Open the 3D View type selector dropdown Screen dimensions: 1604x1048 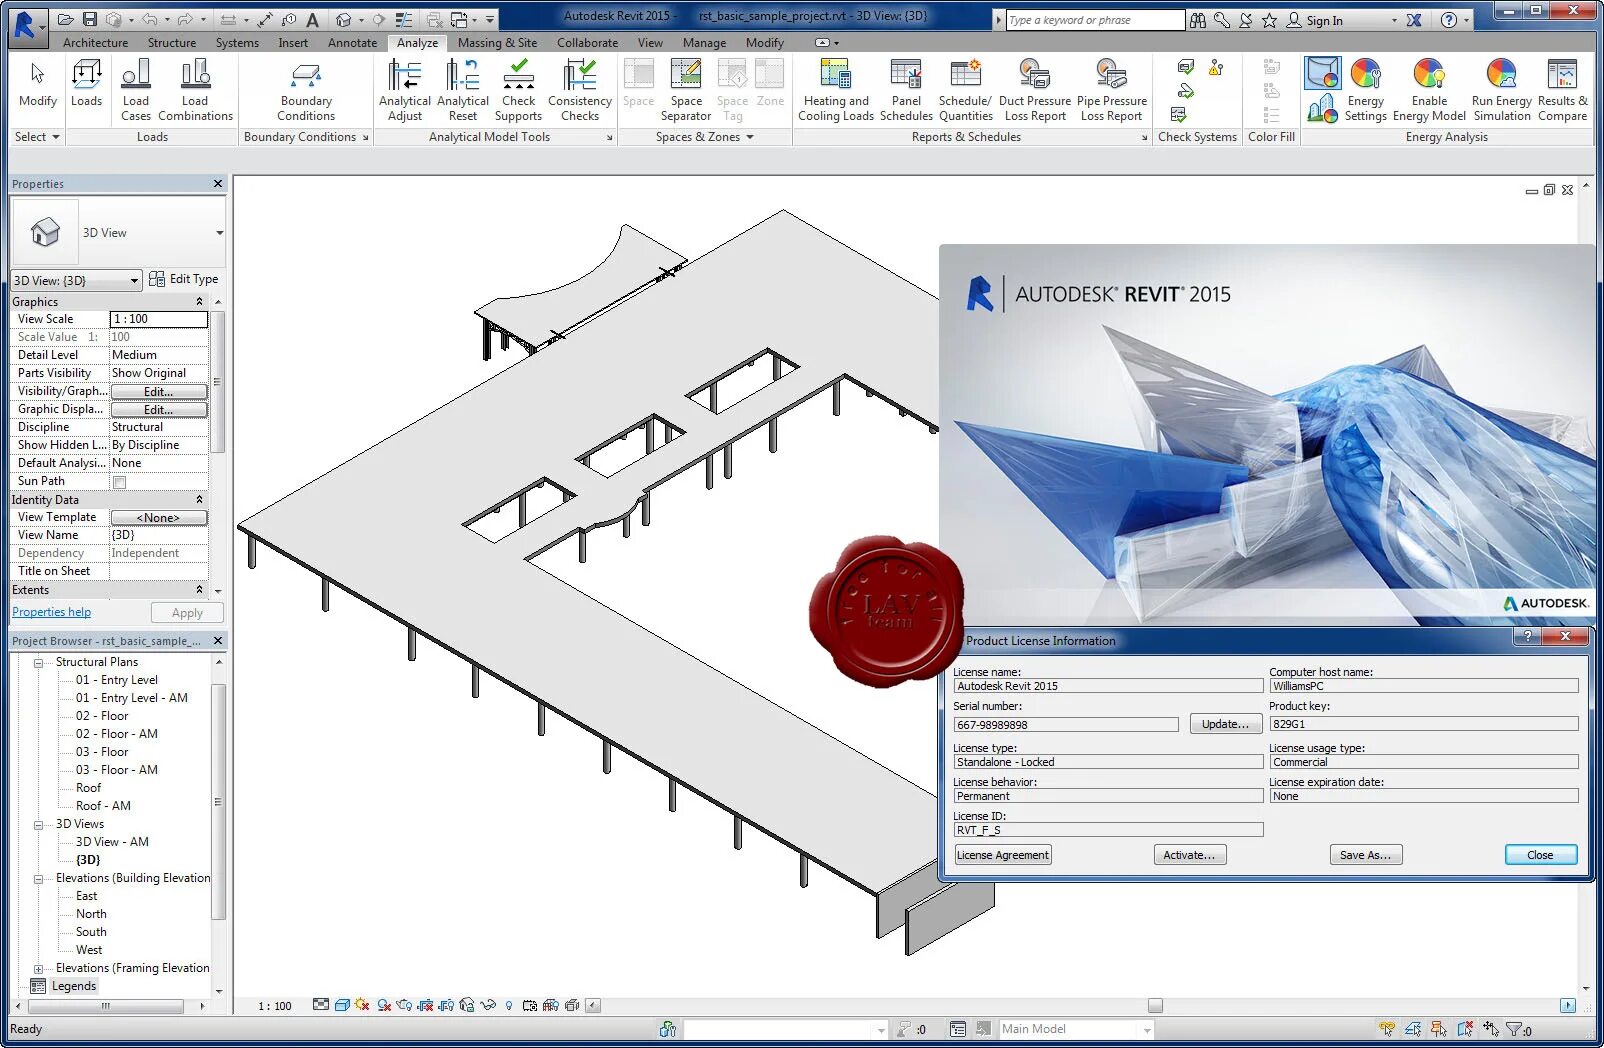(219, 233)
